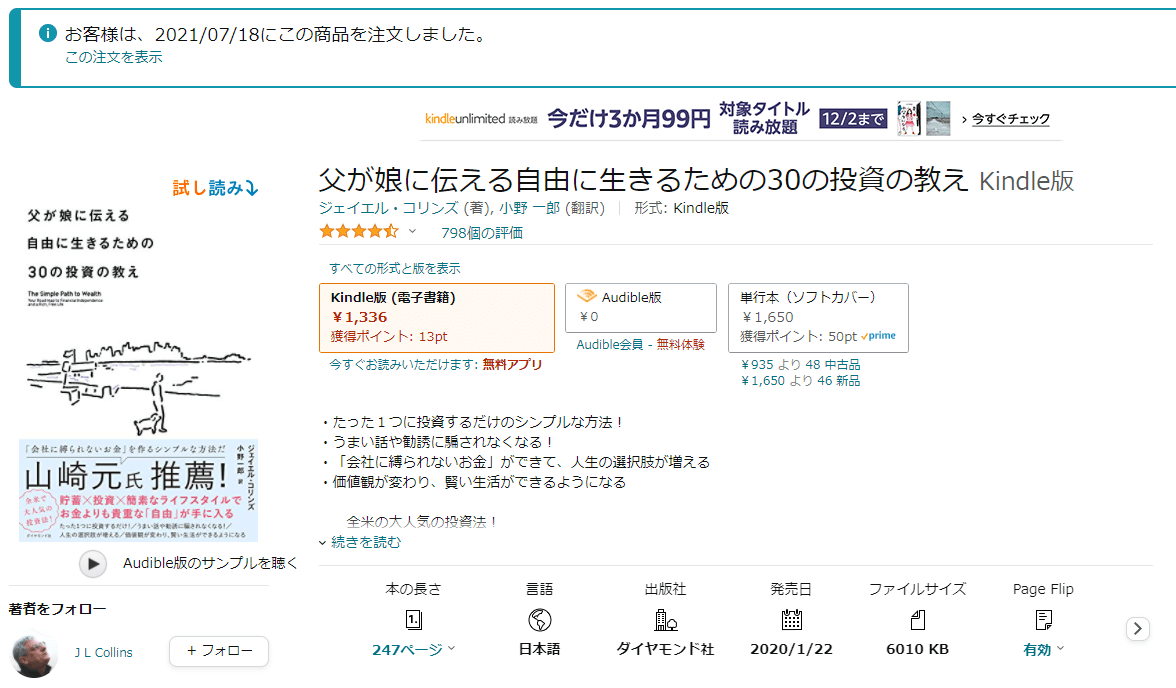Viewport: 1176px width, 688px height.
Task: Click the ダイヤモンド社 publisher text
Action: pyautogui.click(x=665, y=650)
